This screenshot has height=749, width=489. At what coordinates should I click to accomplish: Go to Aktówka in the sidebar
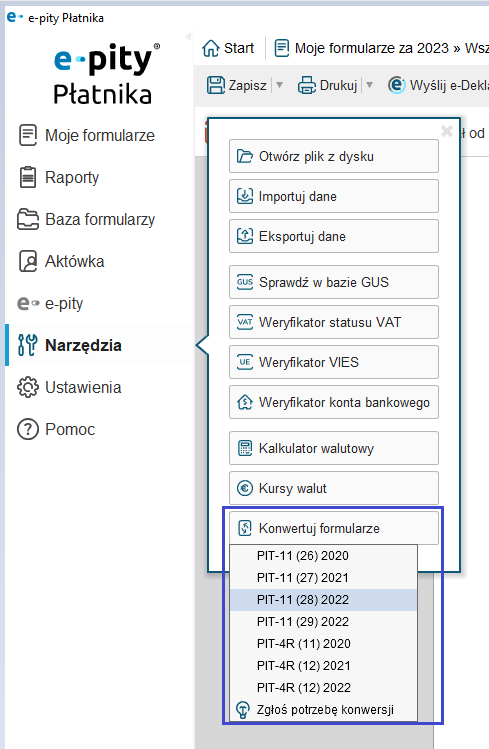pos(61,262)
